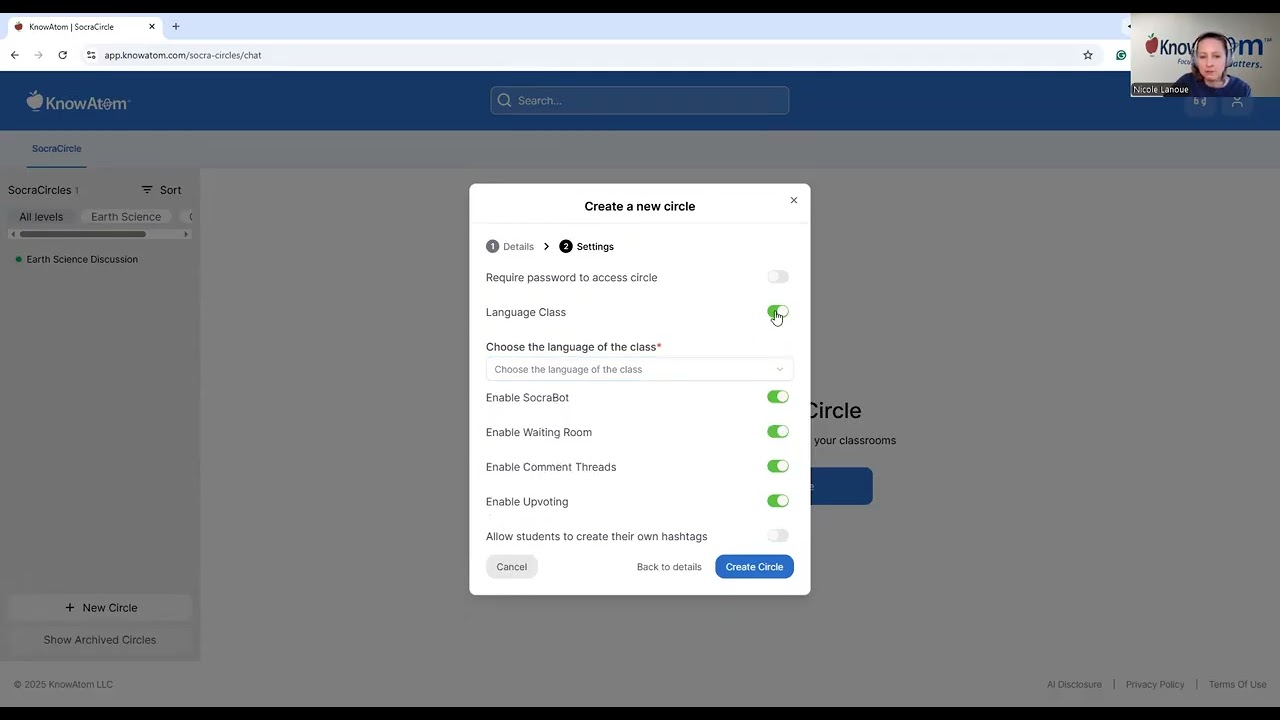Click the SocraCircles count label

[x=43, y=190]
